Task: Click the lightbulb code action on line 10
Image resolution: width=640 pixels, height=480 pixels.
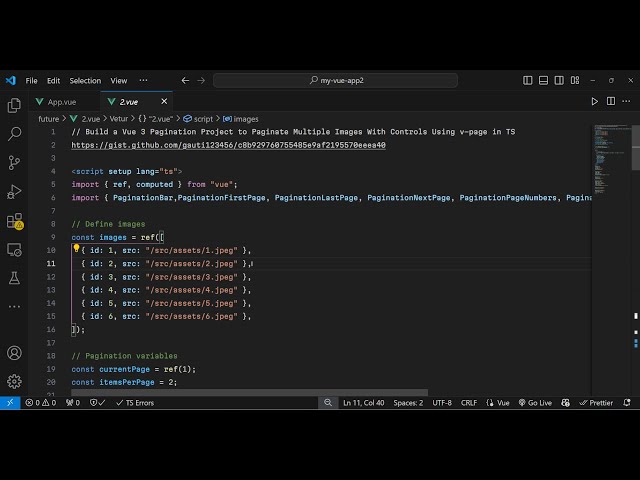Action: click(76, 249)
